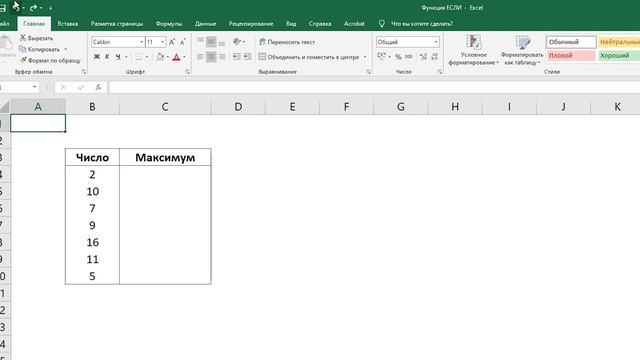Expand the Копировать dropdown arrow
The image size is (640, 360).
tap(65, 49)
